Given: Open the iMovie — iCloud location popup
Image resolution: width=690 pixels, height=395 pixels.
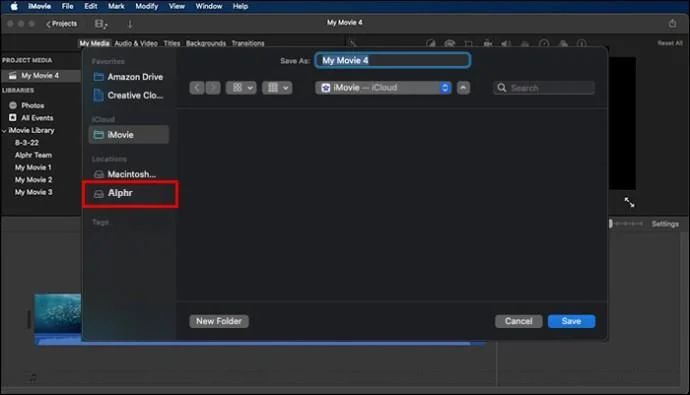Looking at the screenshot, I should [x=383, y=88].
